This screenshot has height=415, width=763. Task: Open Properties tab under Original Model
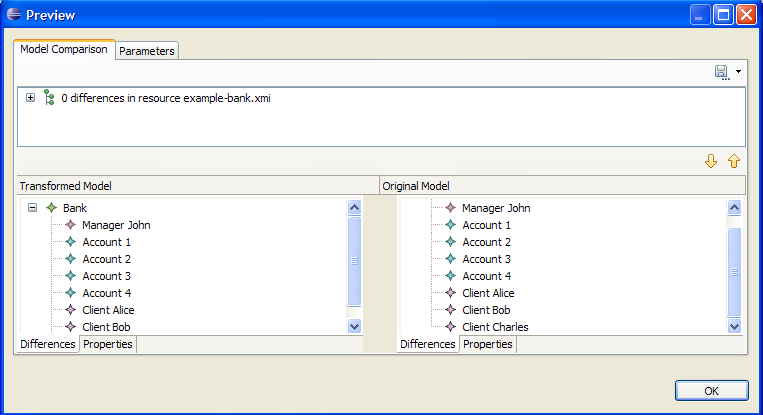(x=487, y=344)
